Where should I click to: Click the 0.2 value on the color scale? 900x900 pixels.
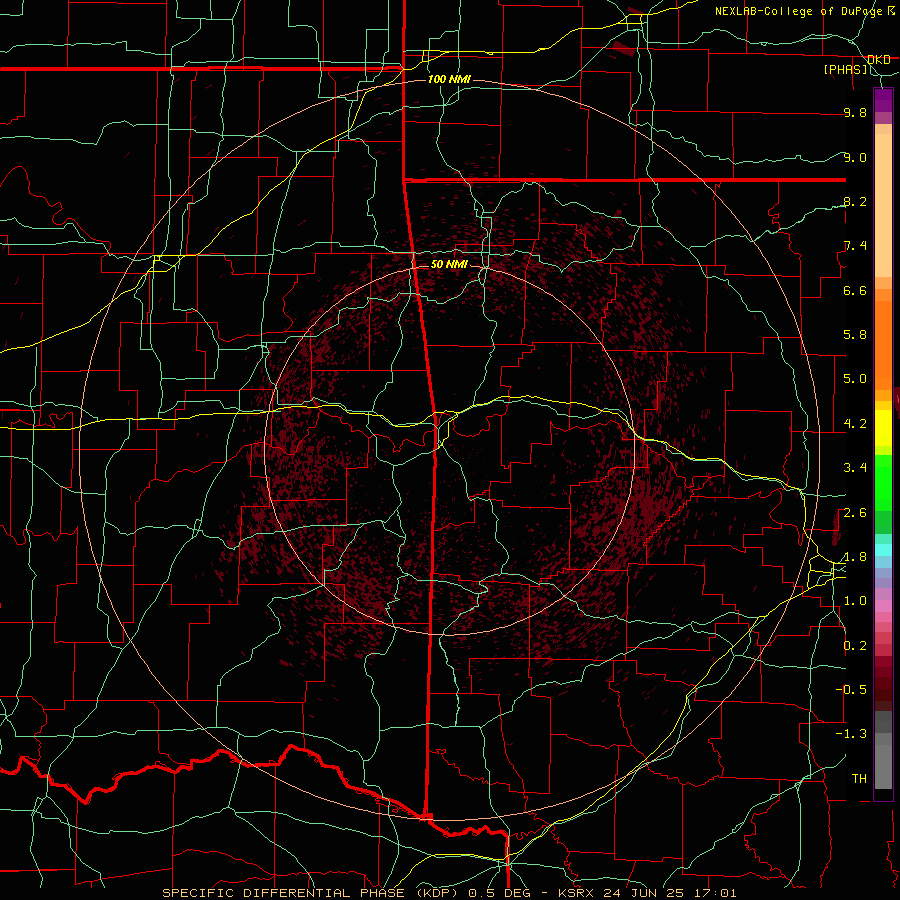point(855,646)
